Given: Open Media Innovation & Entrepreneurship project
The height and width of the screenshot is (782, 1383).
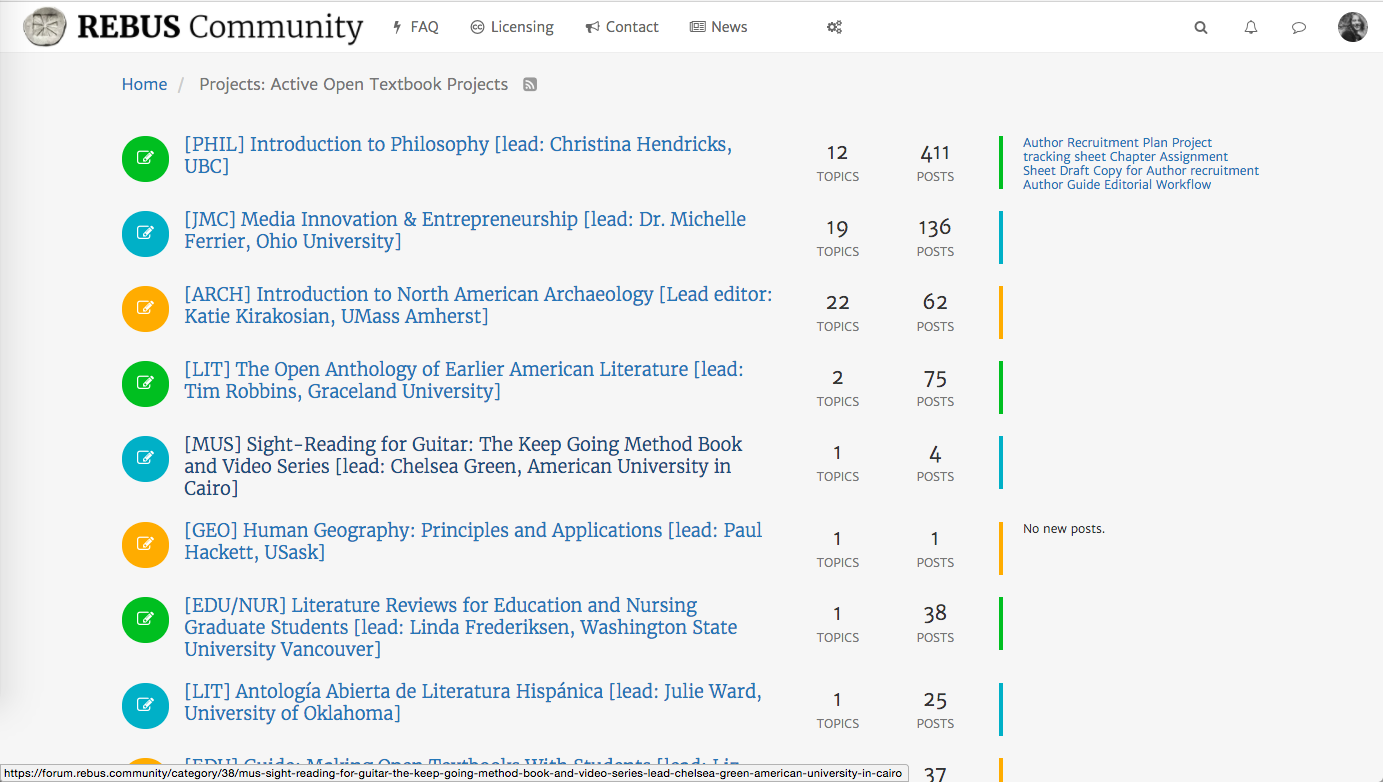Looking at the screenshot, I should [464, 220].
